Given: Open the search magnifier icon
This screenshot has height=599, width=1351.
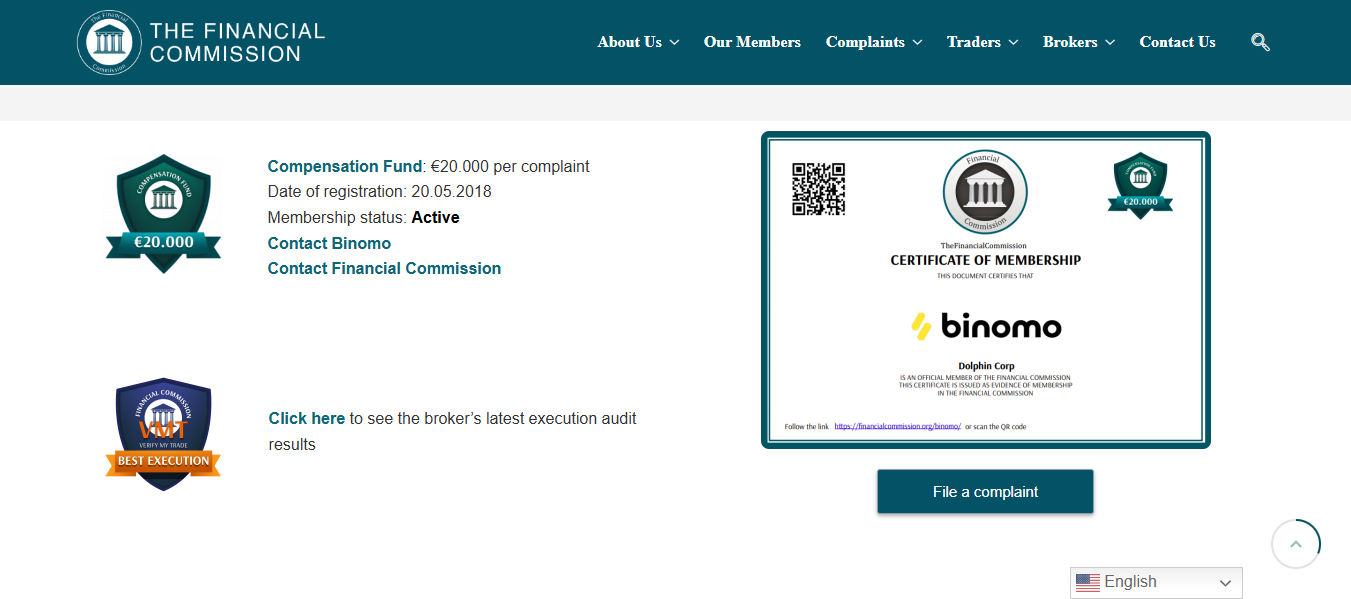Looking at the screenshot, I should coord(1259,41).
